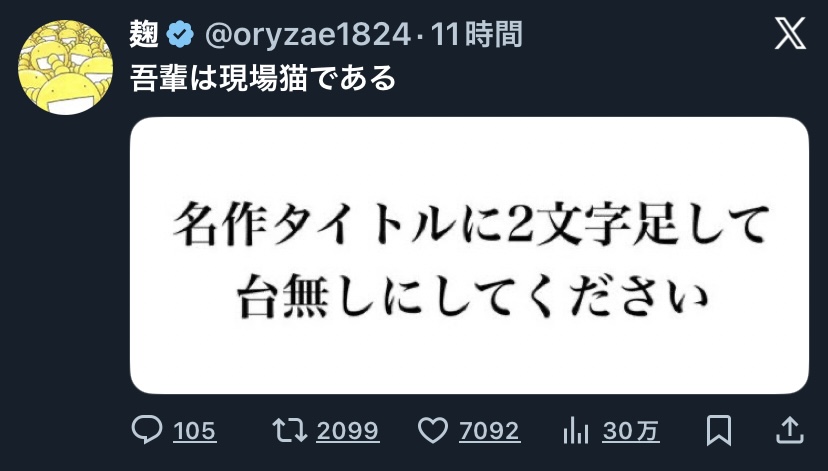Click the reply speech bubble icon
The image size is (828, 471).
point(147,430)
